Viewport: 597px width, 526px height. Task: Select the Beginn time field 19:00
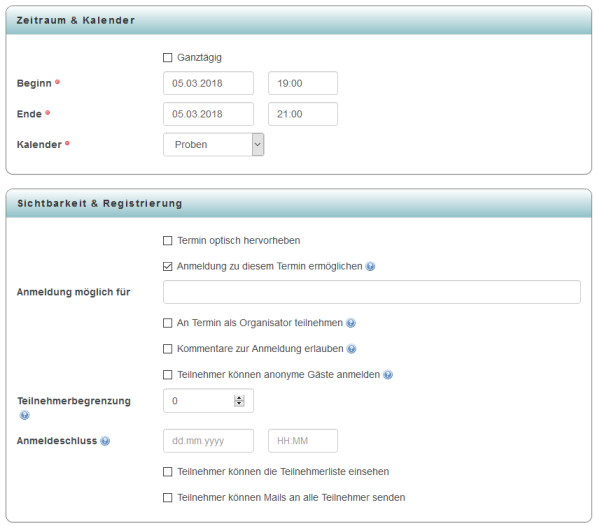pos(303,83)
